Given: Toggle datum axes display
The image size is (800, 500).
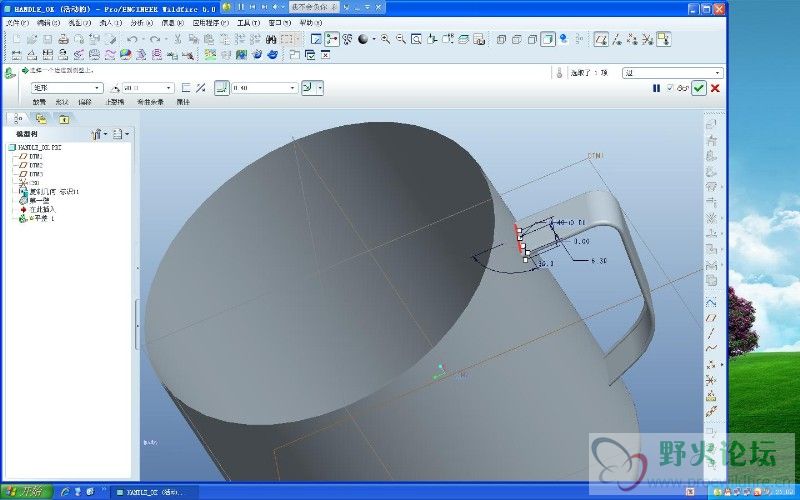Looking at the screenshot, I should (x=617, y=39).
